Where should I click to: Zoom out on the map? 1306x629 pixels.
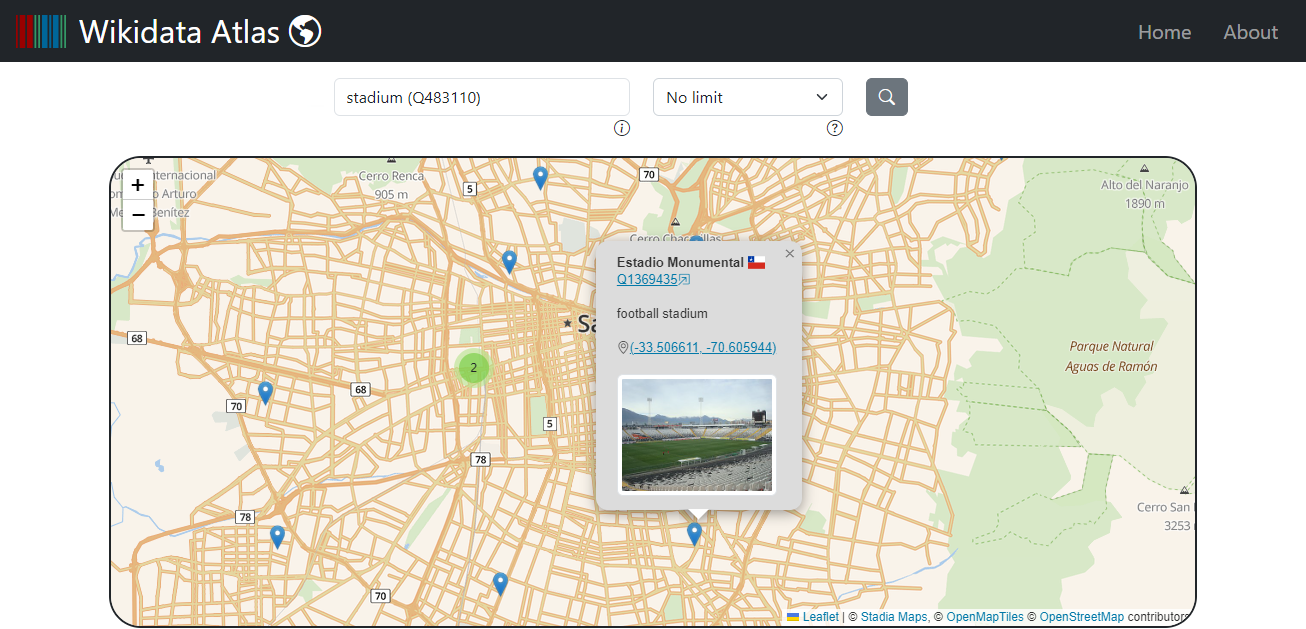tap(138, 215)
